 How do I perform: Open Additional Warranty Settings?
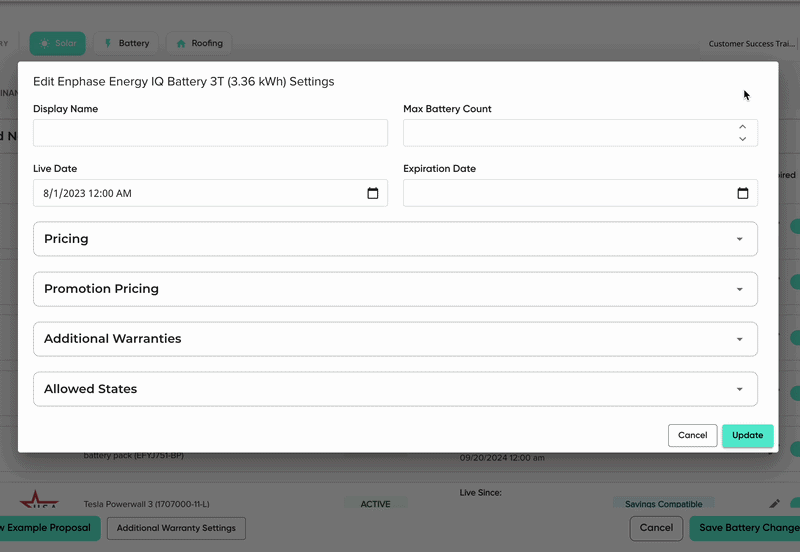[176, 528]
